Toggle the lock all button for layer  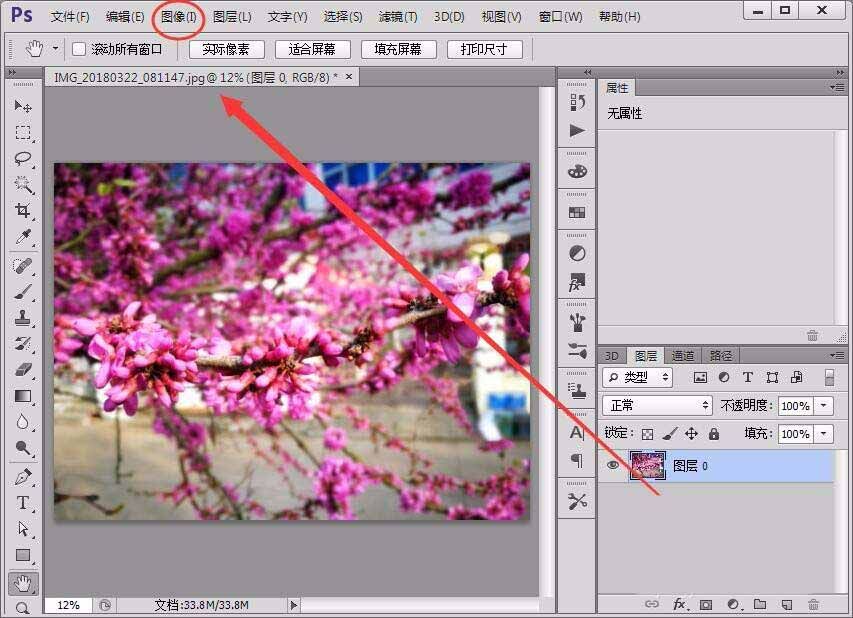pyautogui.click(x=713, y=434)
